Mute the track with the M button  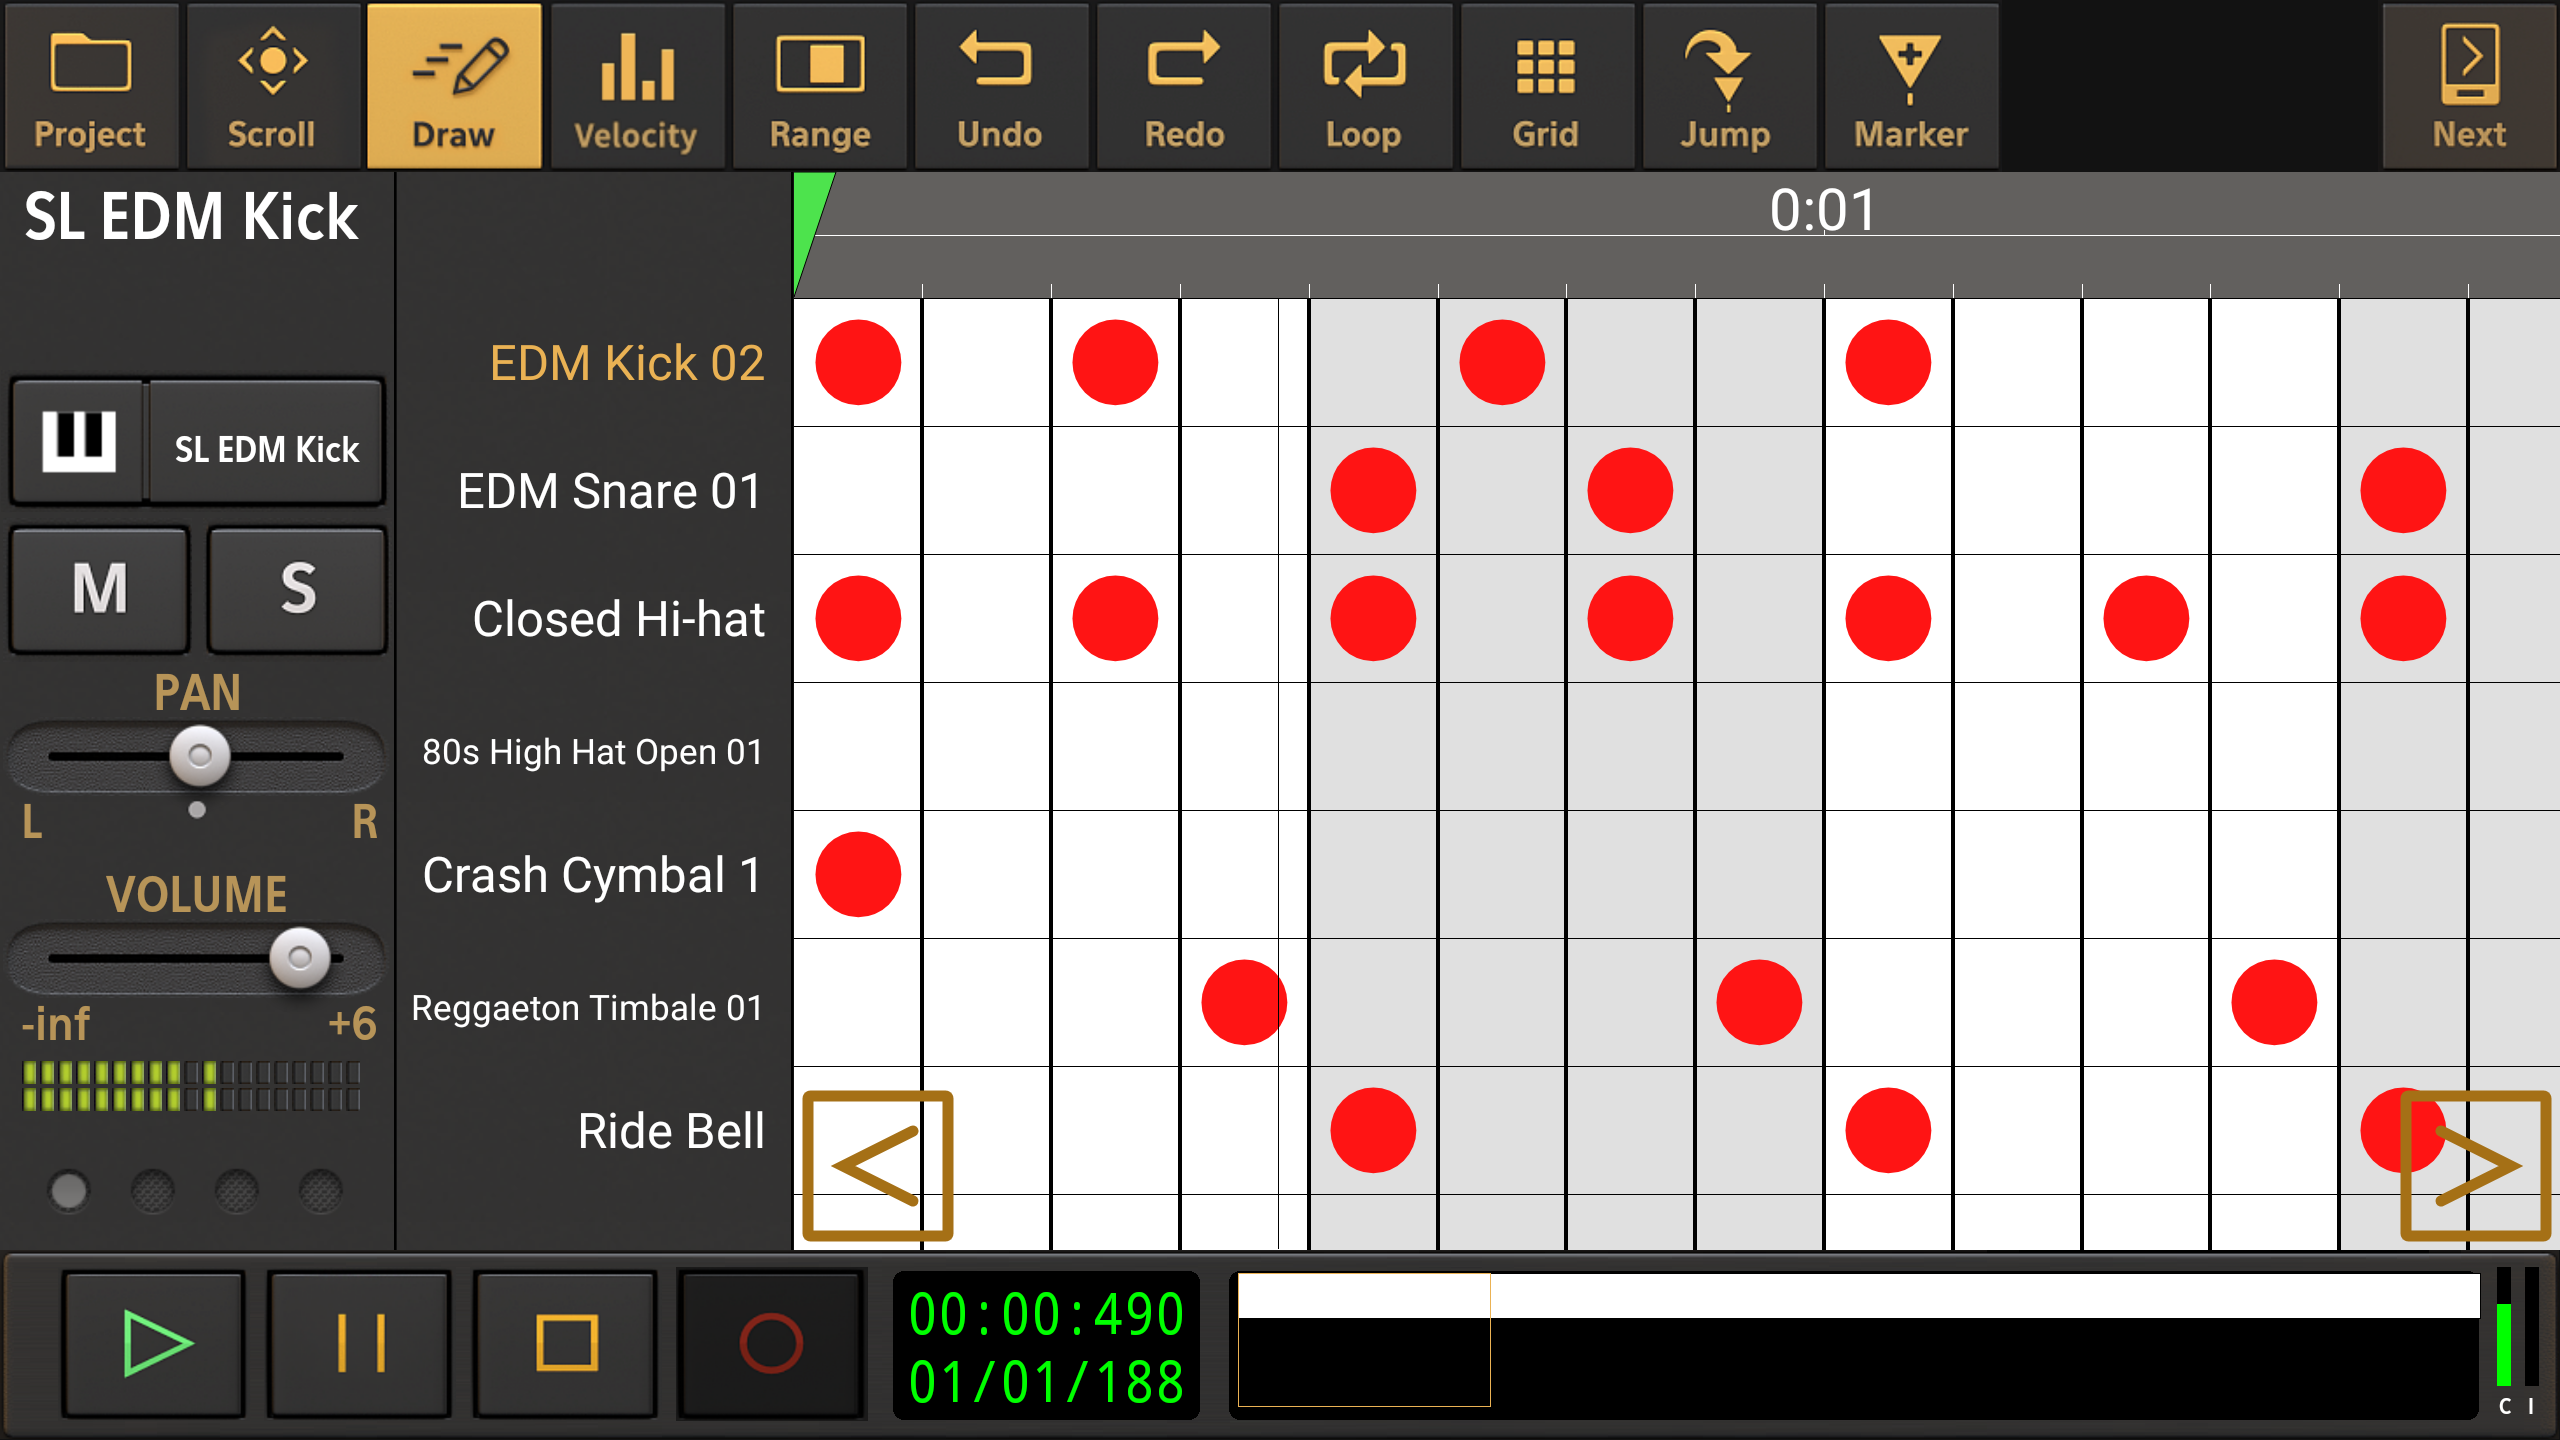(99, 590)
